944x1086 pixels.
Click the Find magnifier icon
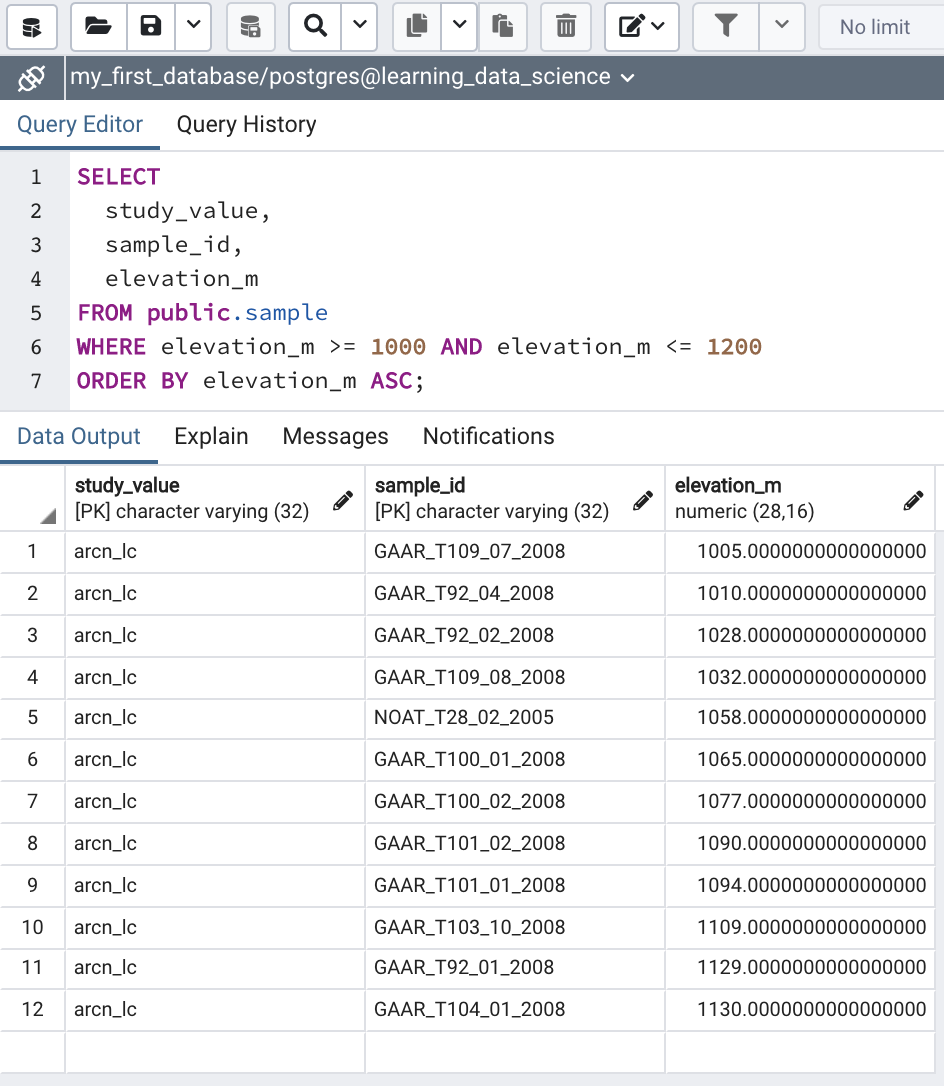315,27
